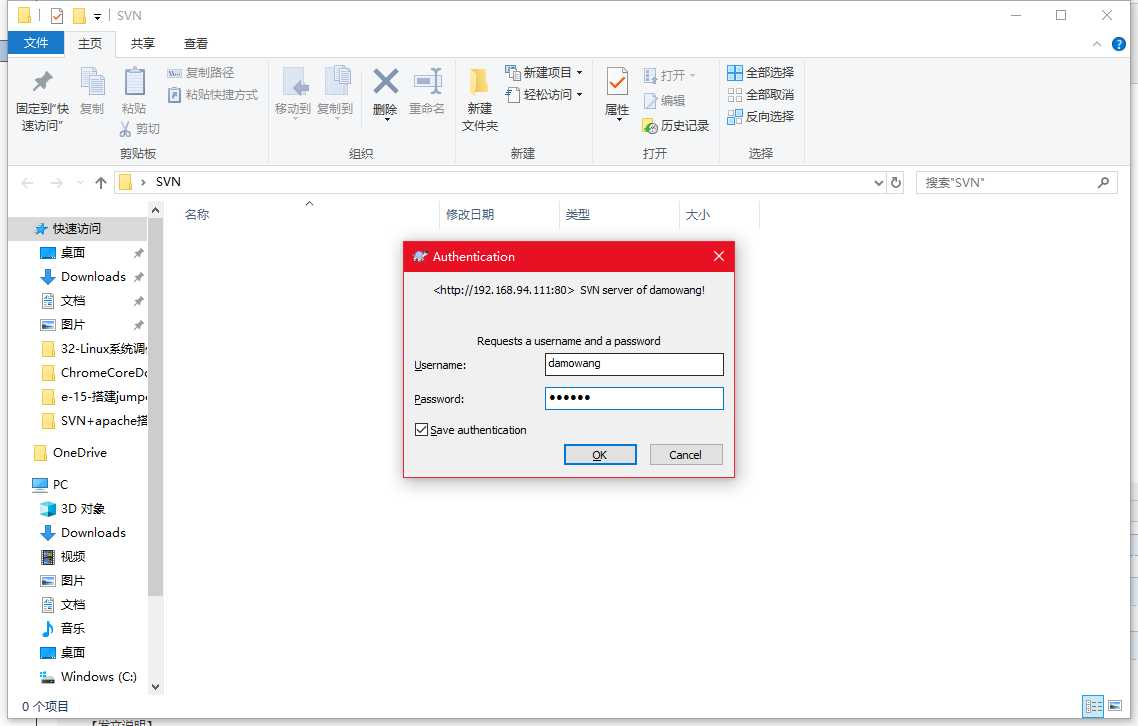Click the Explorer help question mark icon
Image resolution: width=1138 pixels, height=726 pixels.
click(1118, 44)
